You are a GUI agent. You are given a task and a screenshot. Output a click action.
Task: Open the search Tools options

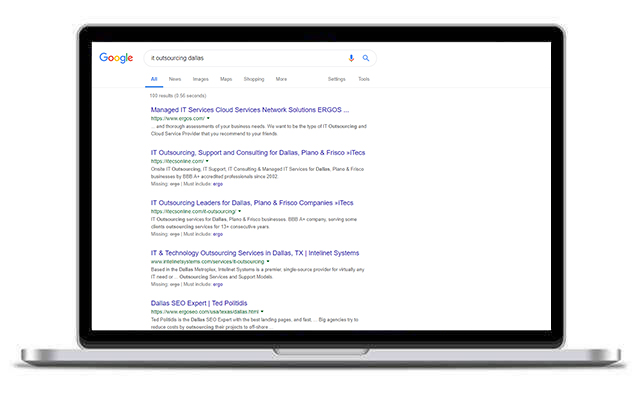coord(364,79)
